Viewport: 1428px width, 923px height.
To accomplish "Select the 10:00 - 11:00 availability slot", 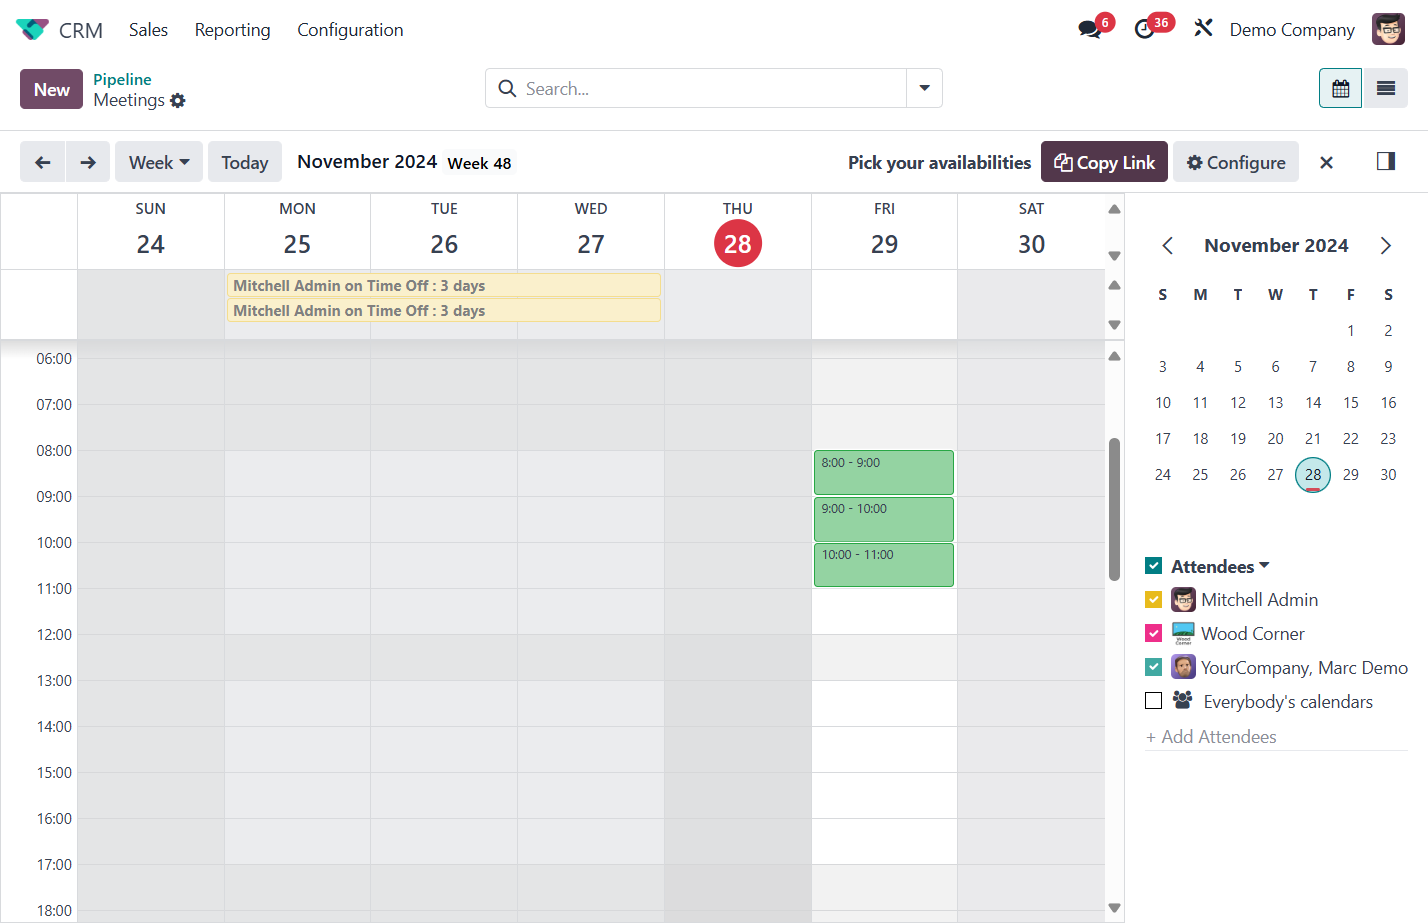I will (x=884, y=564).
